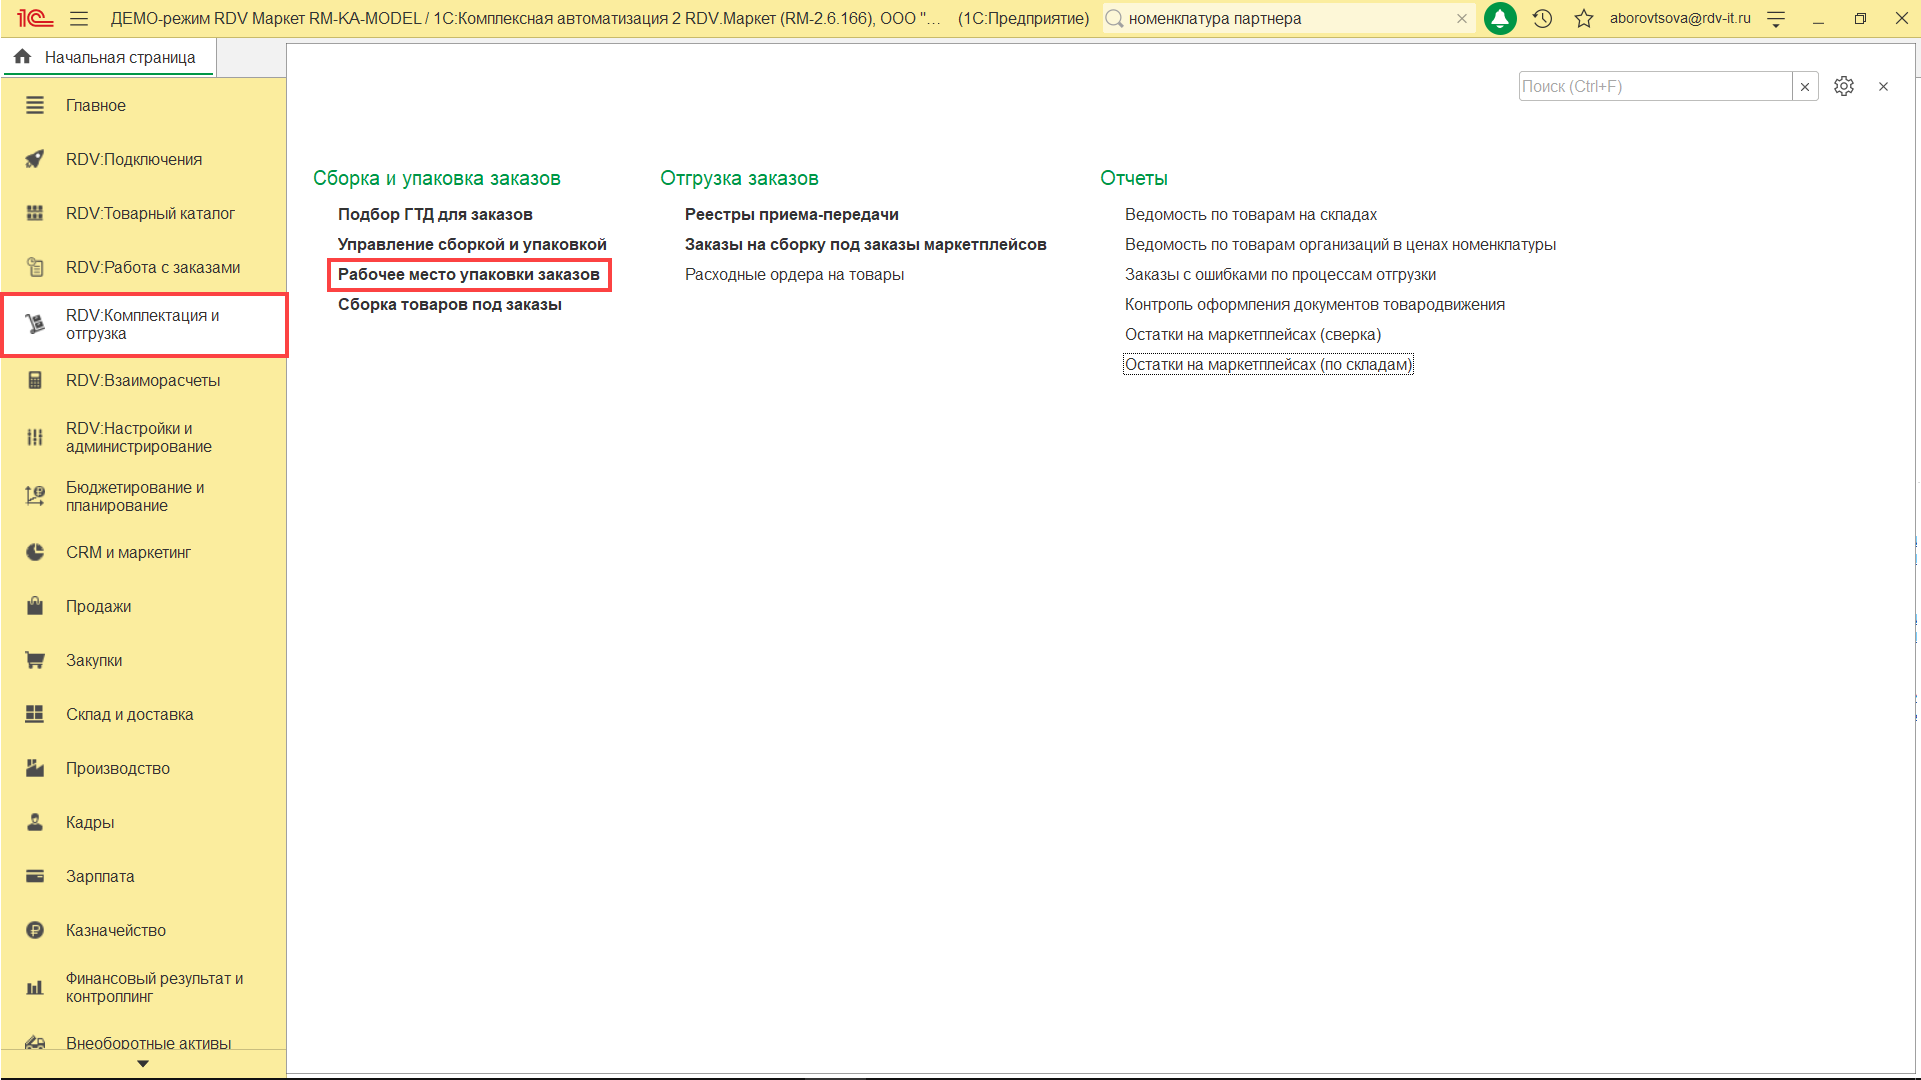The image size is (1921, 1080).
Task: Click the 1C logo icon
Action: click(x=34, y=18)
